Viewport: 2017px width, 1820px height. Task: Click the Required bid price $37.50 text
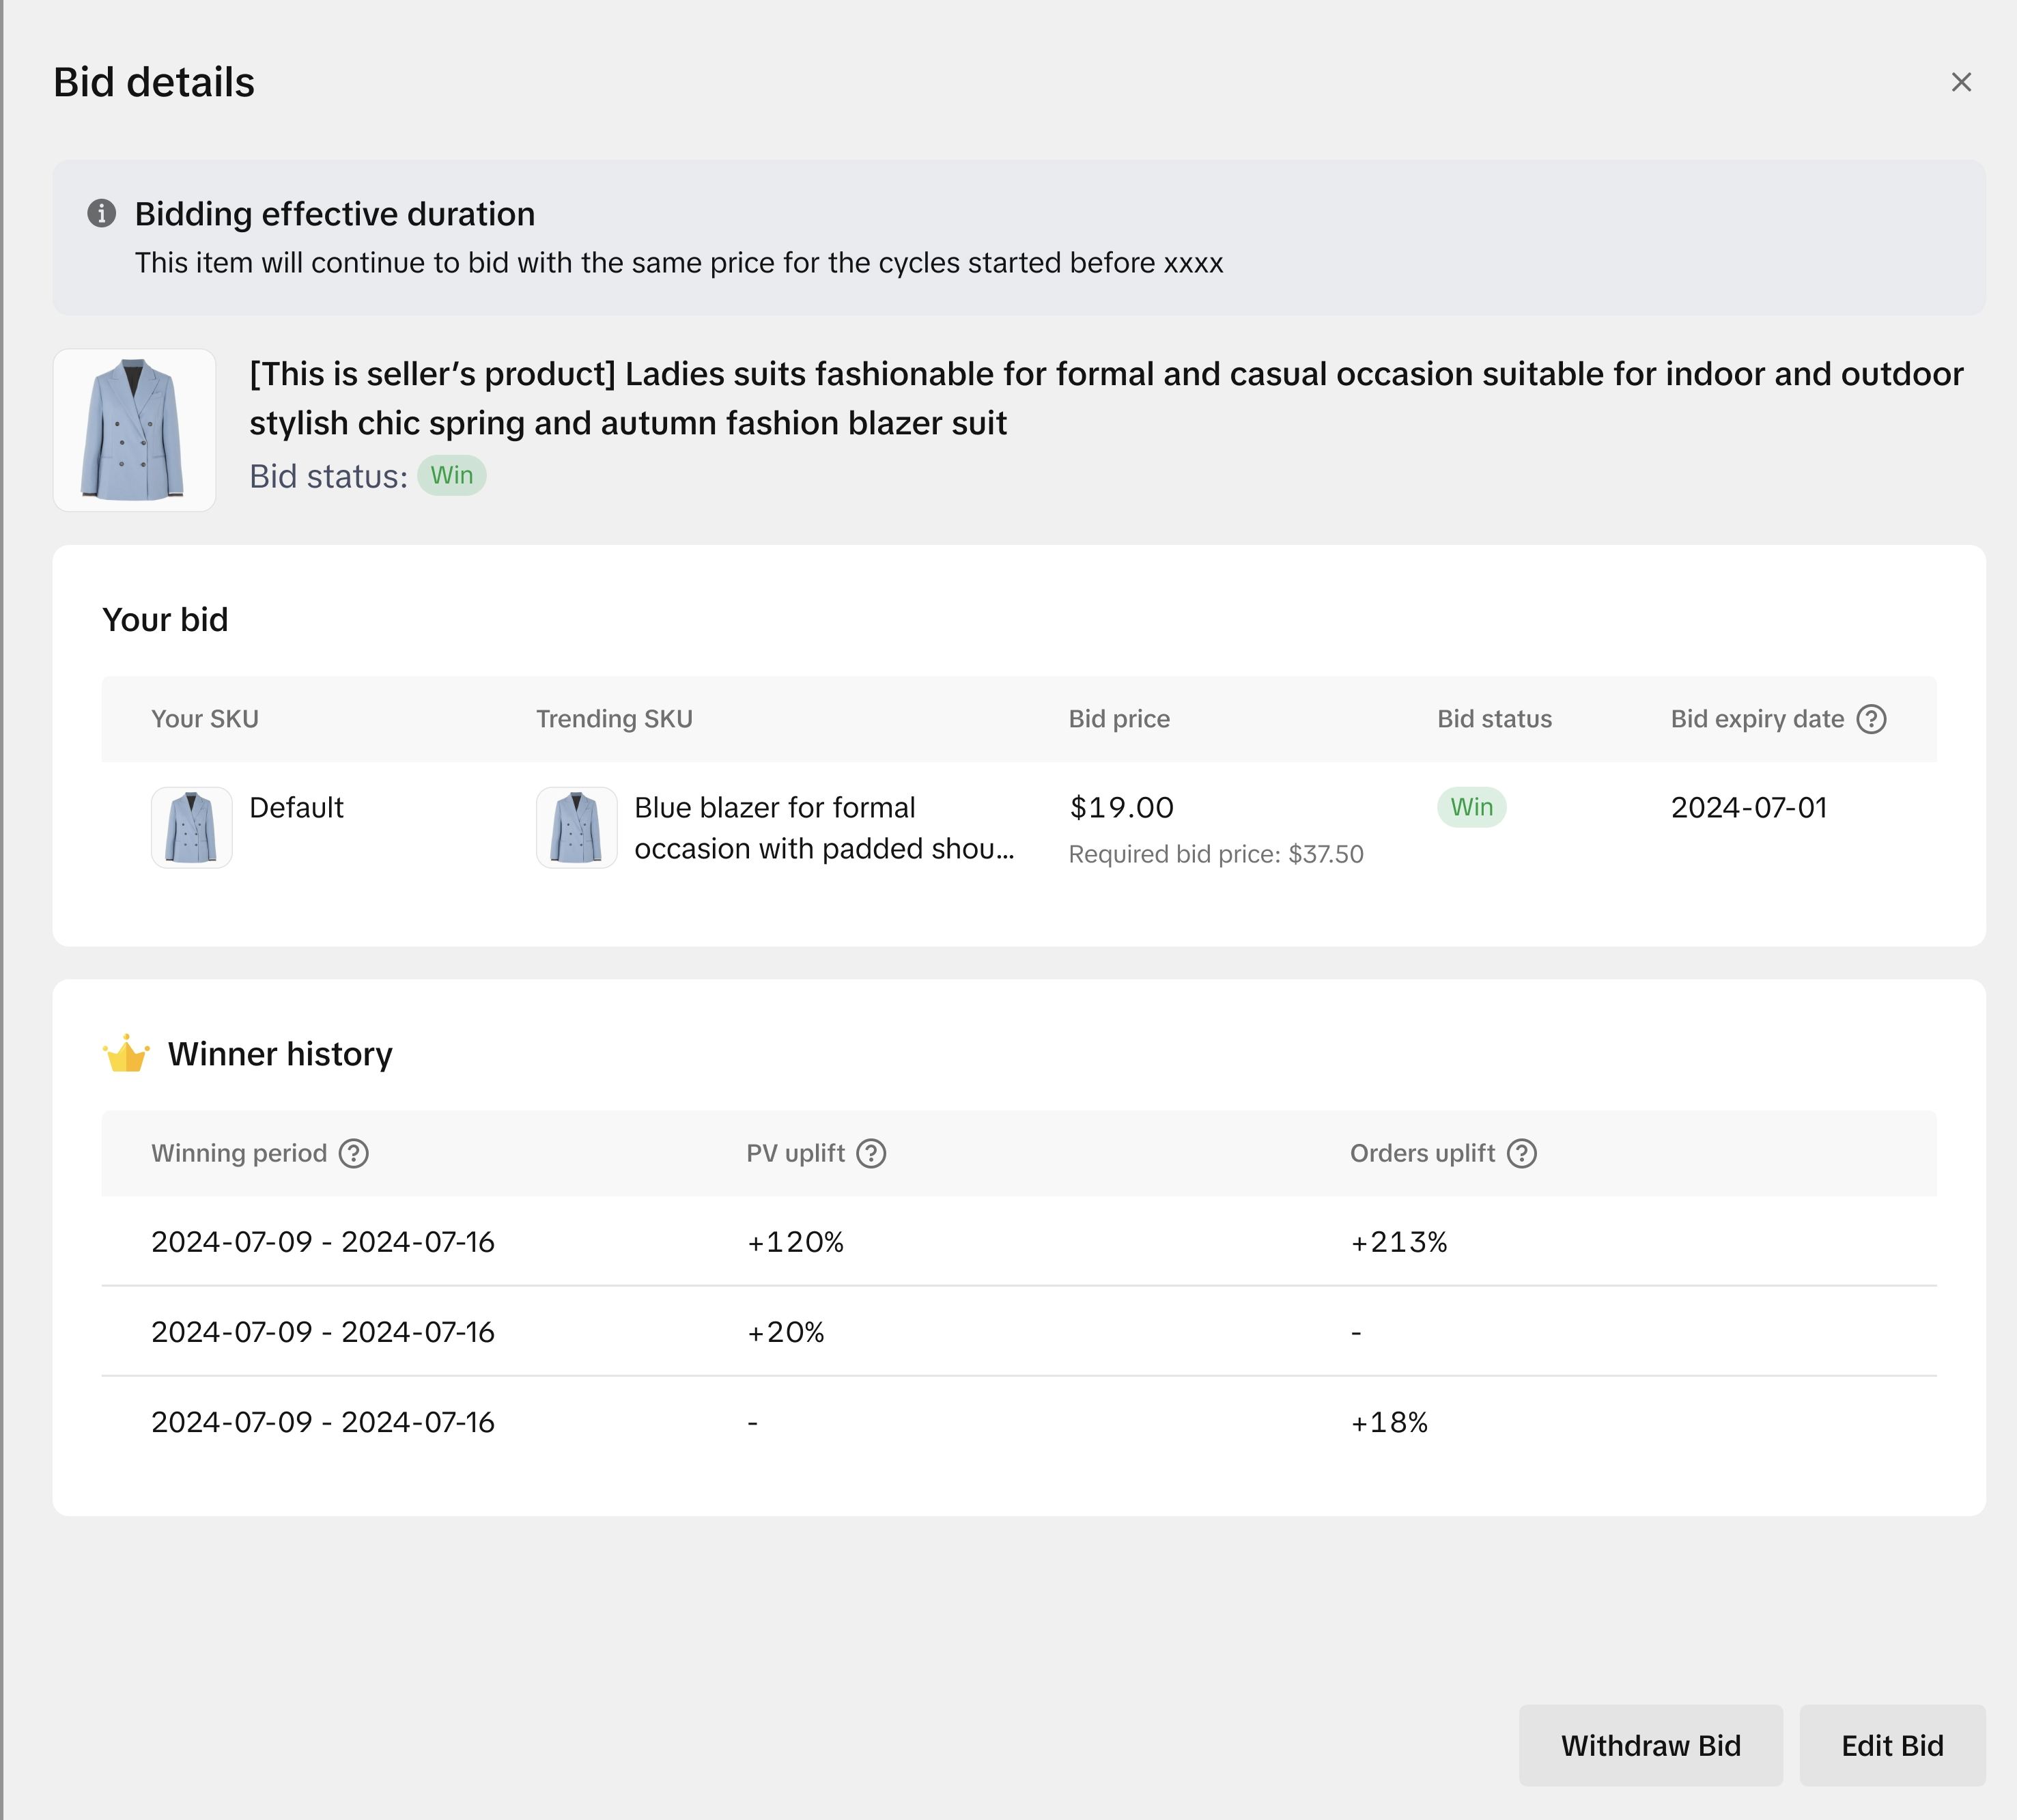coord(1215,854)
